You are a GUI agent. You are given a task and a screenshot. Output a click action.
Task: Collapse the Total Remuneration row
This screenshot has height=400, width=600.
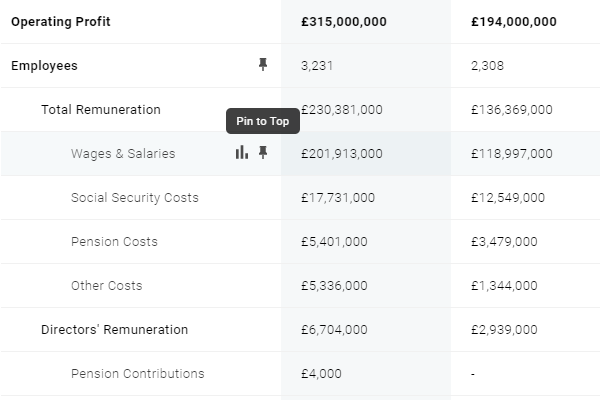click(x=101, y=110)
